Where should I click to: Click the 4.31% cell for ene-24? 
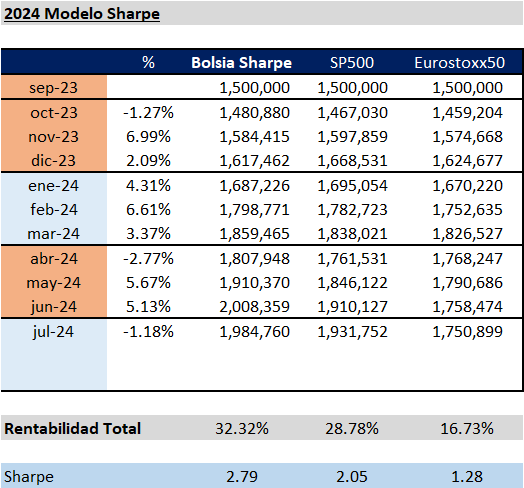click(x=148, y=186)
